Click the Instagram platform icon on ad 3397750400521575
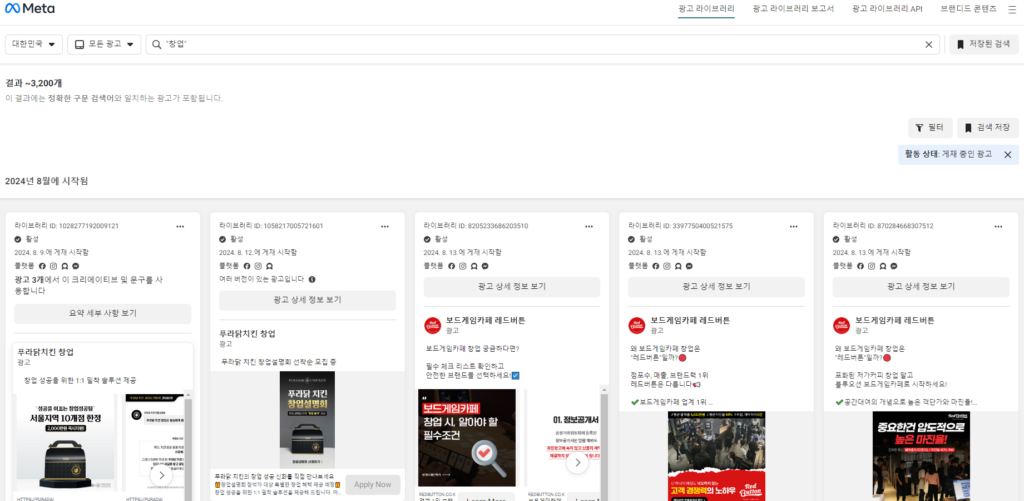Viewport: 1024px width, 501px height. (667, 266)
